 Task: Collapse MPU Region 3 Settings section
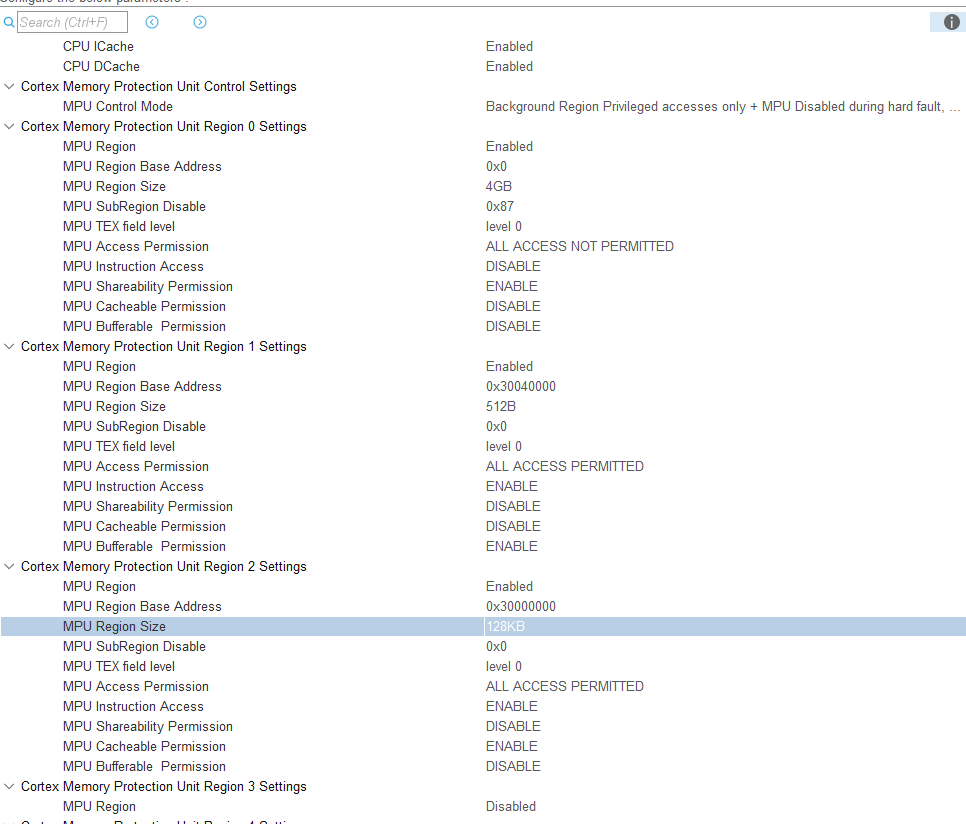9,786
